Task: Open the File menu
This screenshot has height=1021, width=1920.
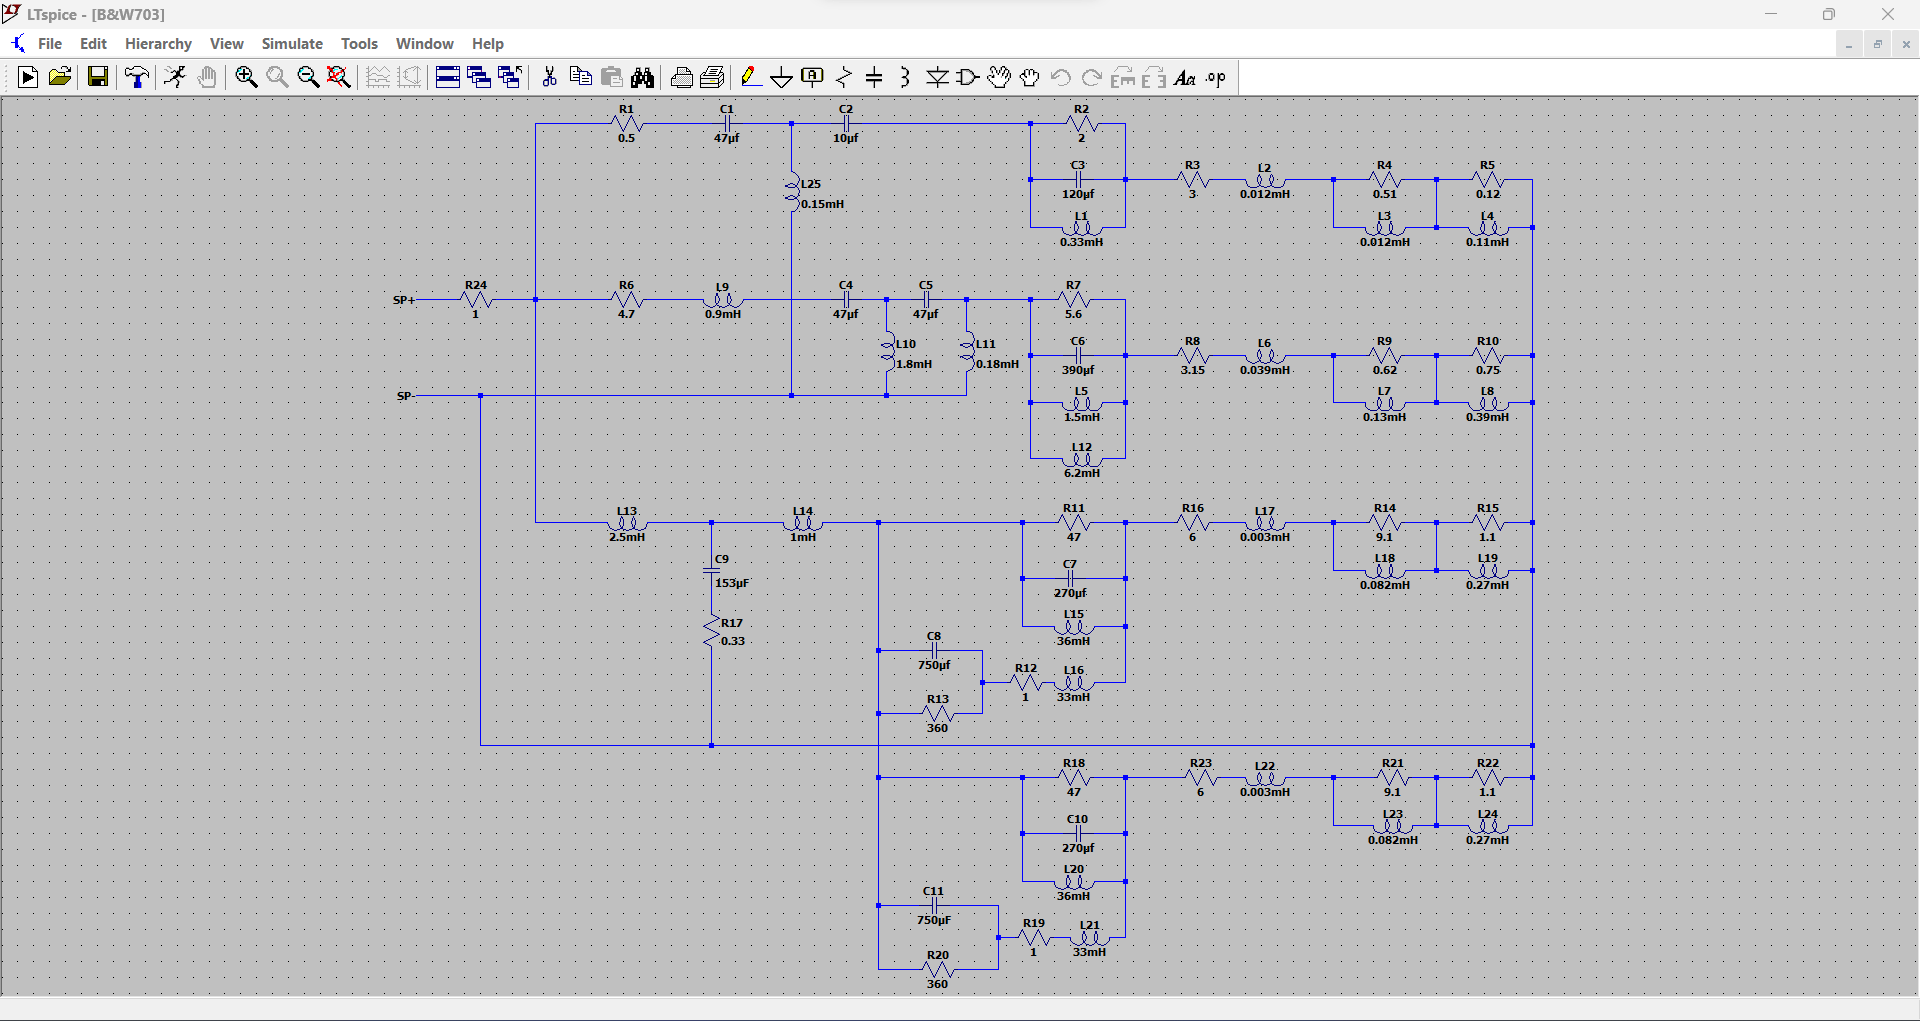Action: coord(50,44)
